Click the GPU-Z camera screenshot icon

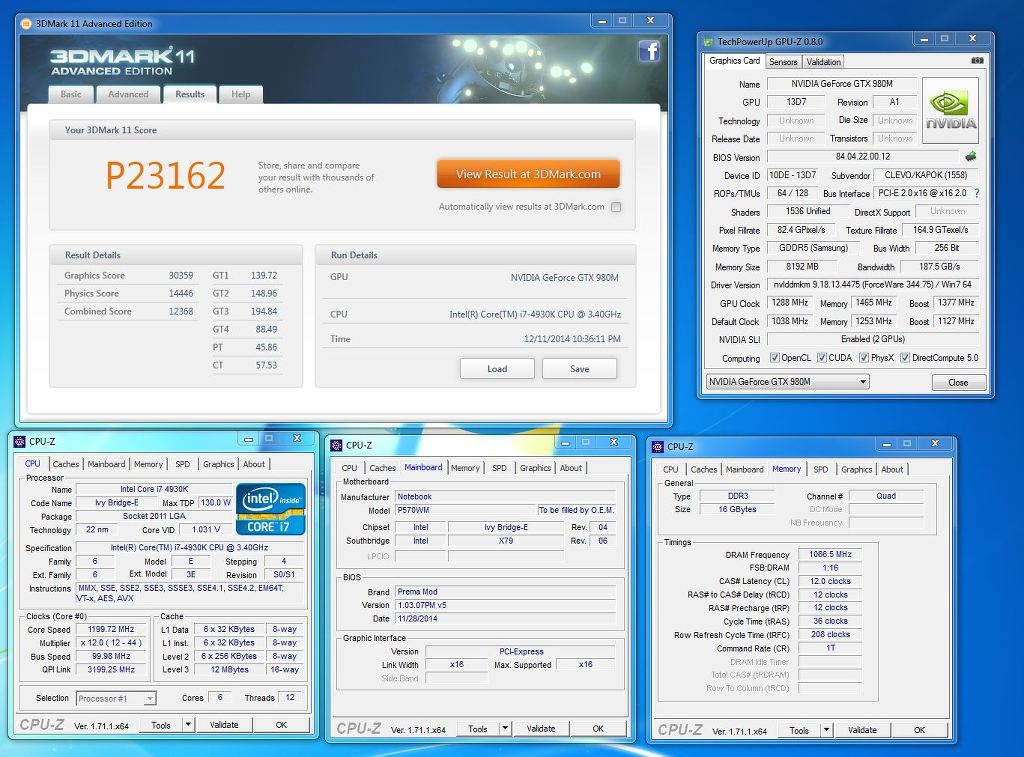point(977,61)
